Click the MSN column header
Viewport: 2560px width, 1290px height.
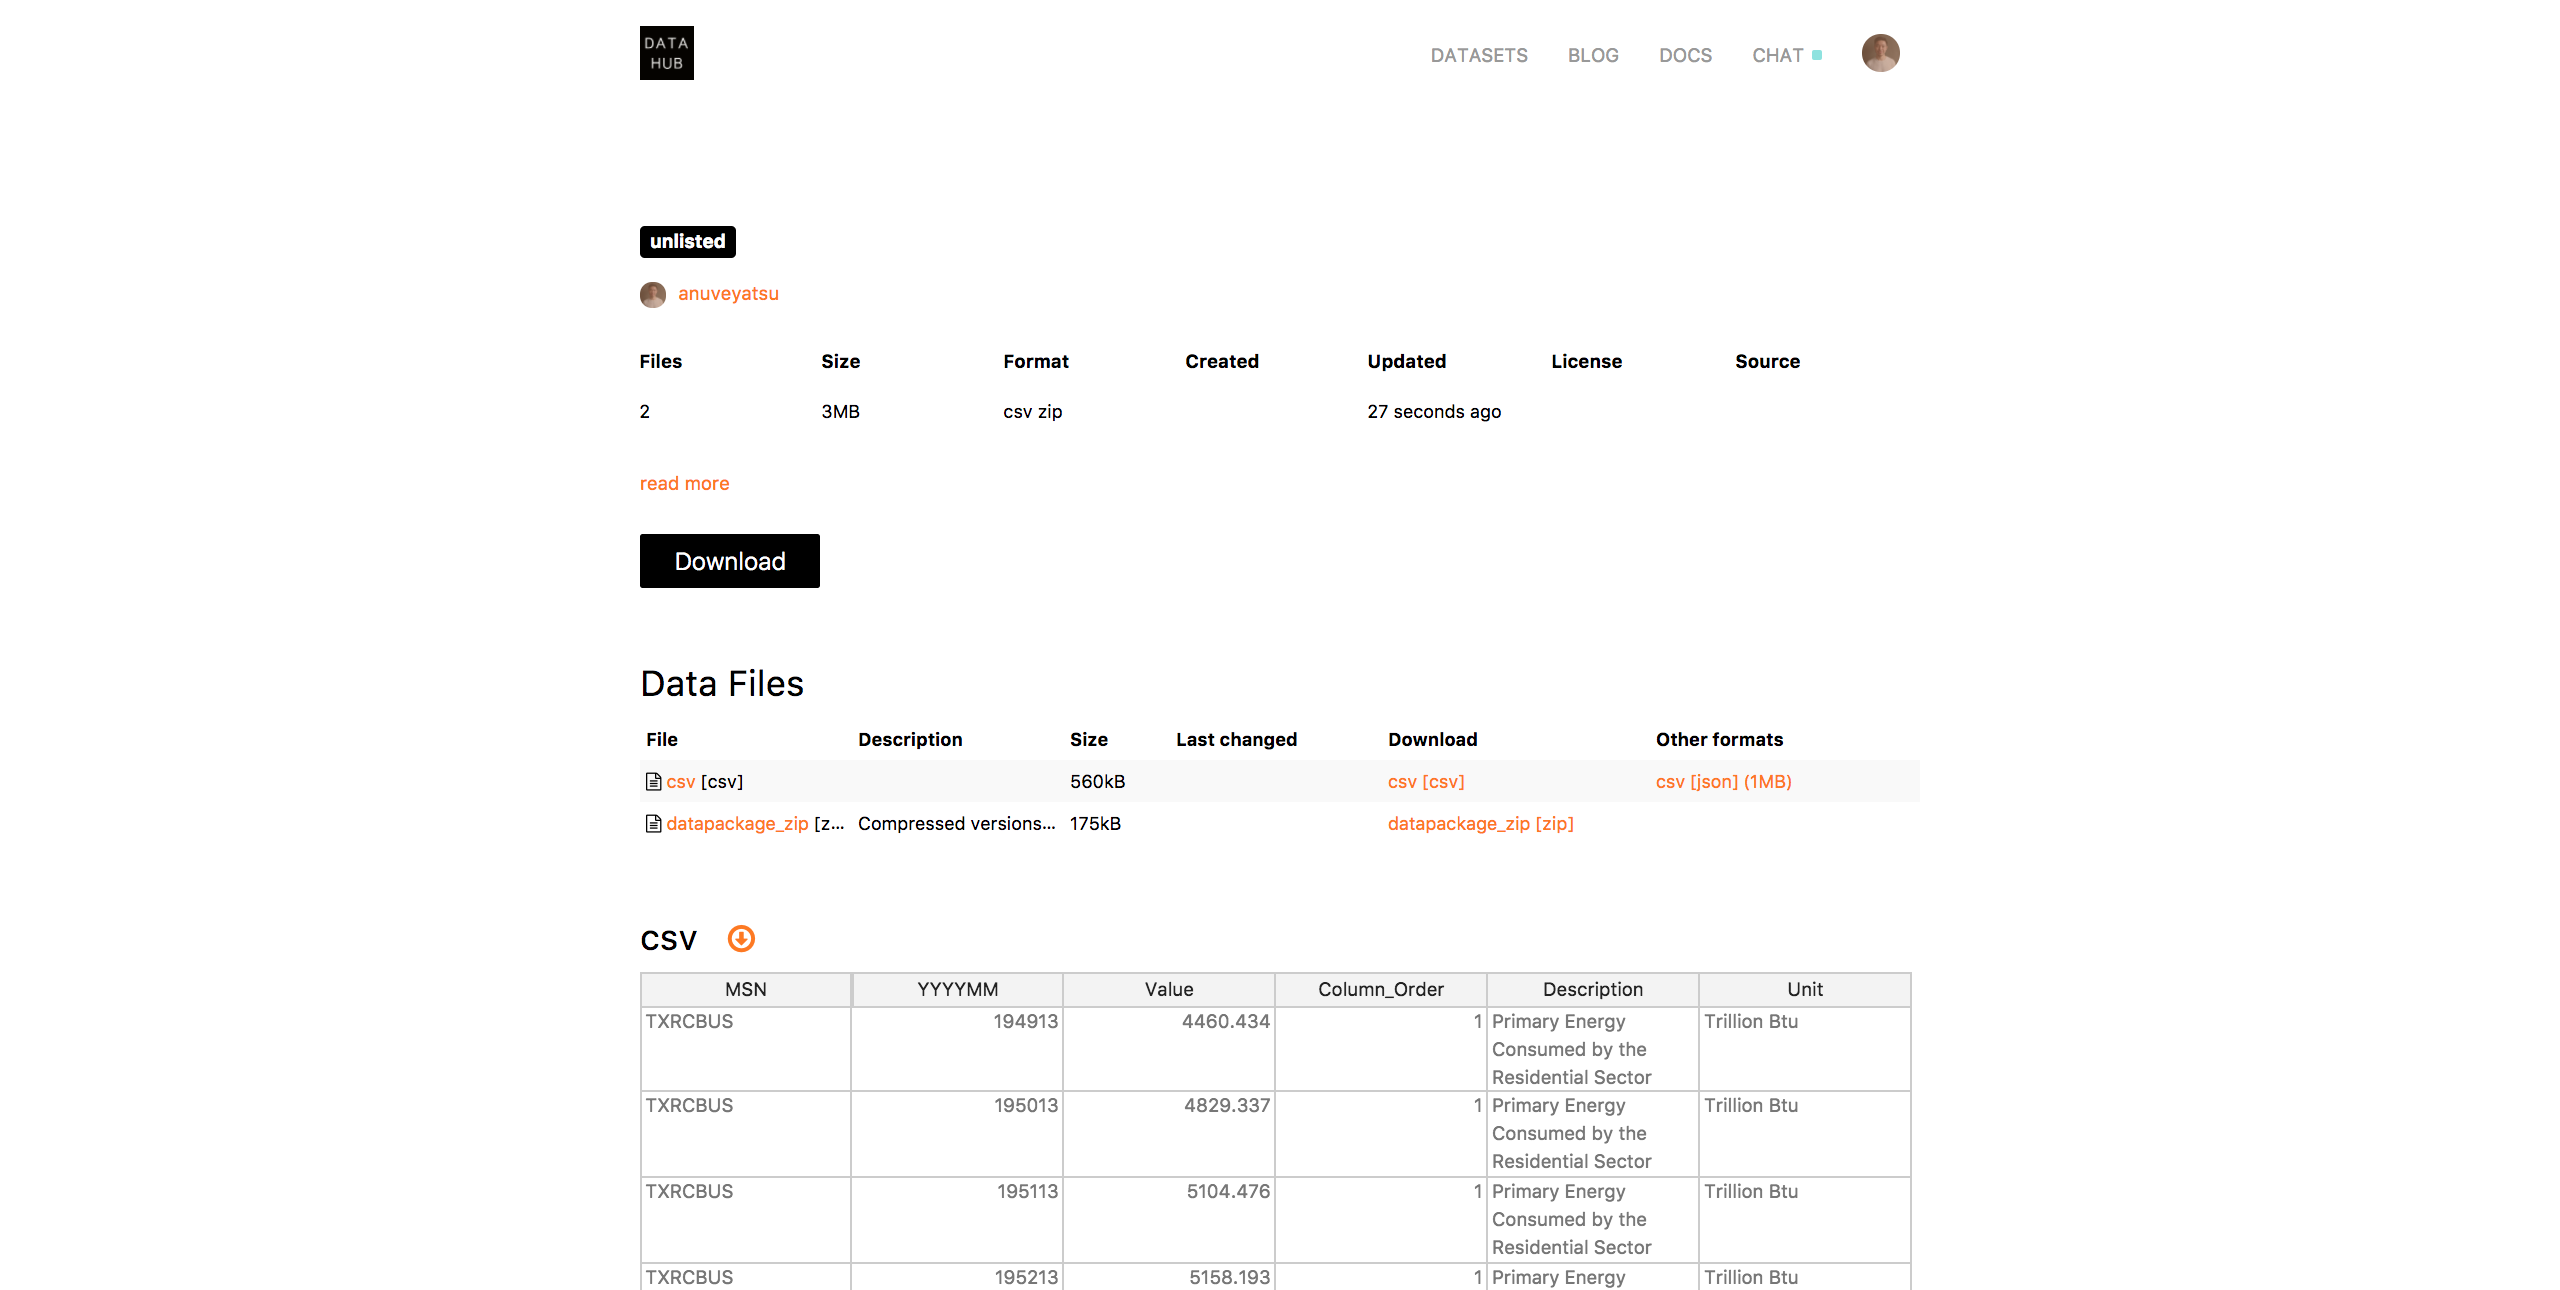pos(746,989)
